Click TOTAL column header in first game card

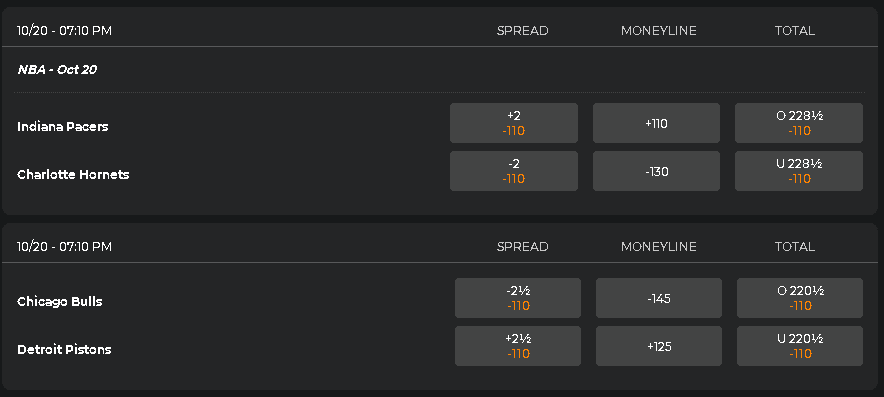(794, 30)
